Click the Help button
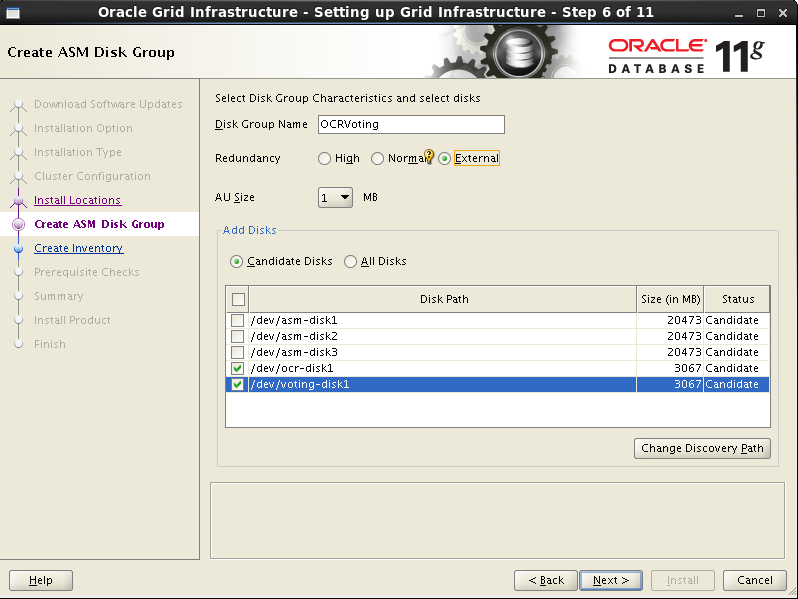Screen dimensions: 798x599 coord(41,580)
